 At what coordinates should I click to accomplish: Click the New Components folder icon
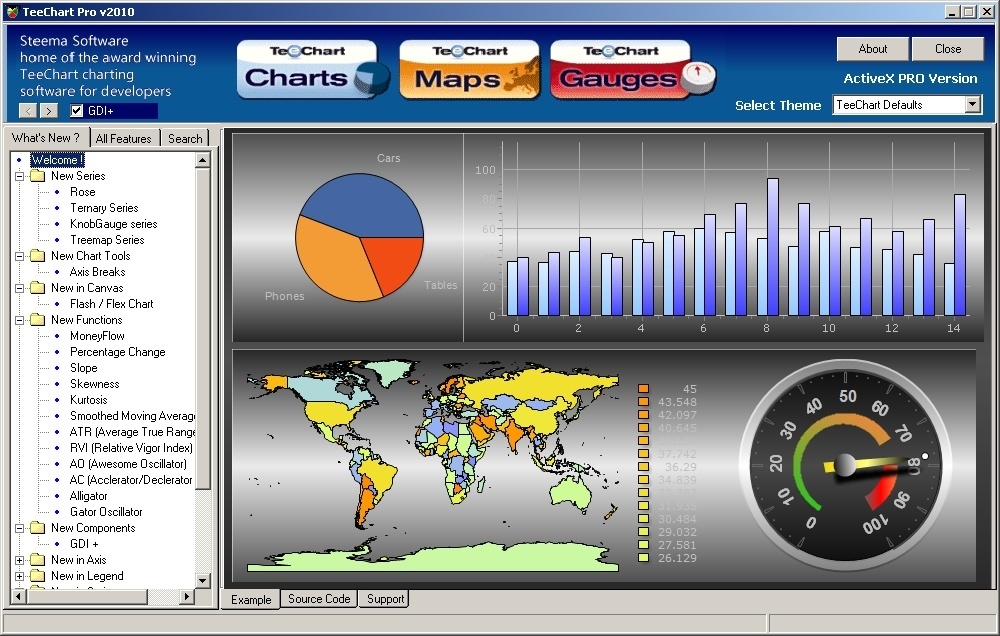coord(38,528)
